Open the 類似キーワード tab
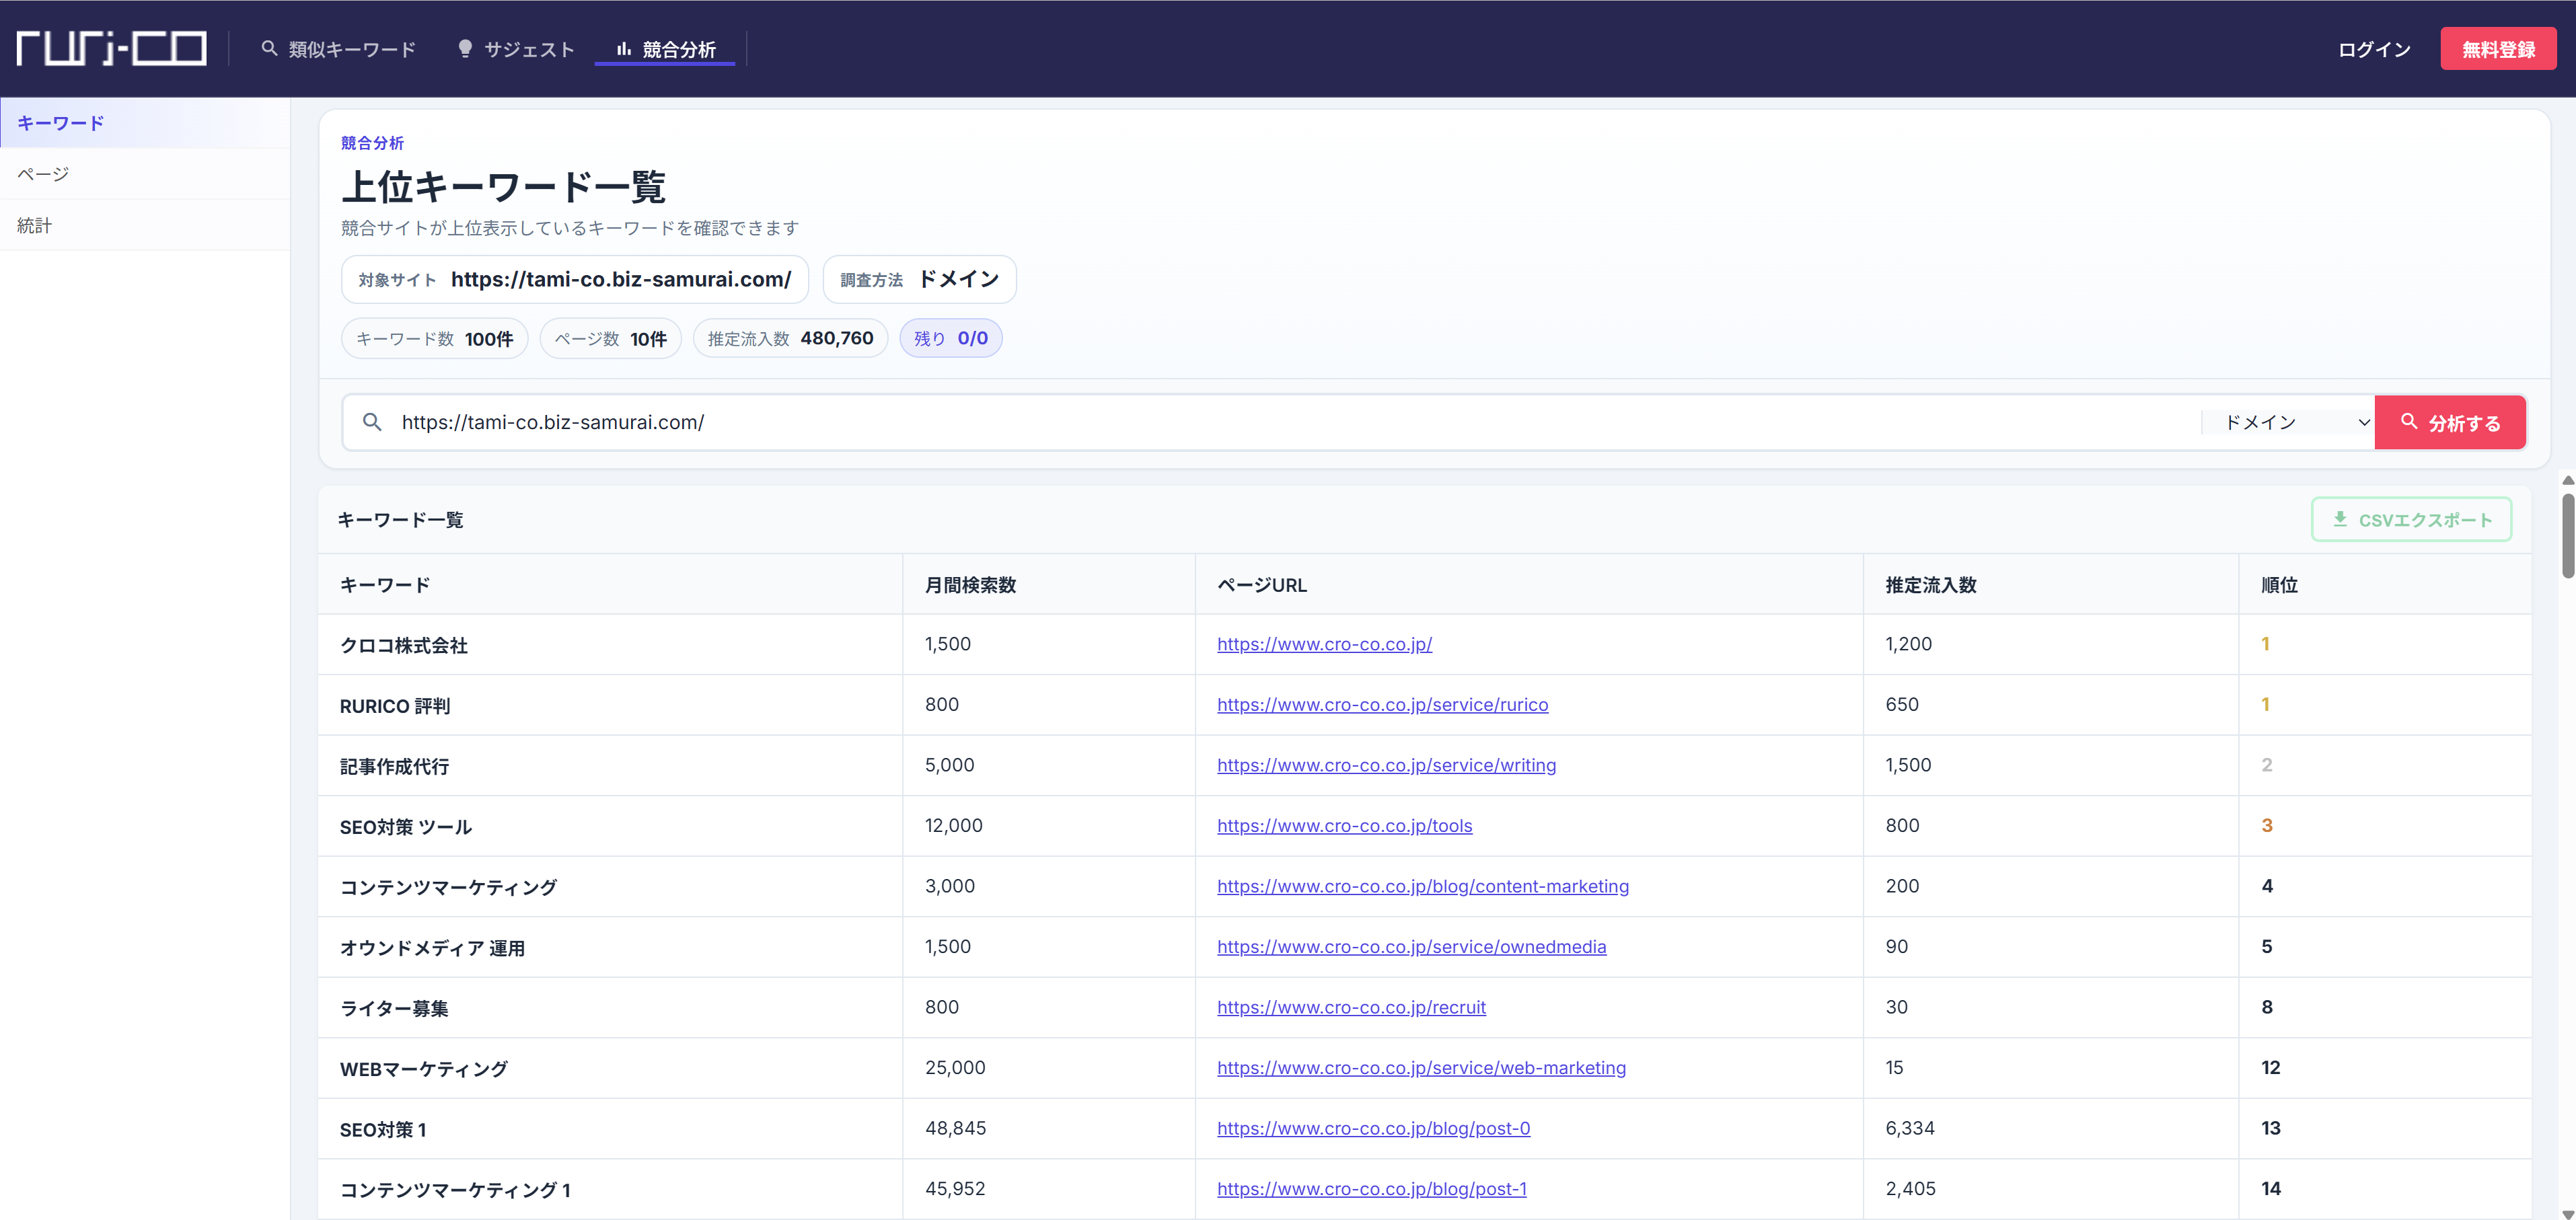 pos(338,49)
